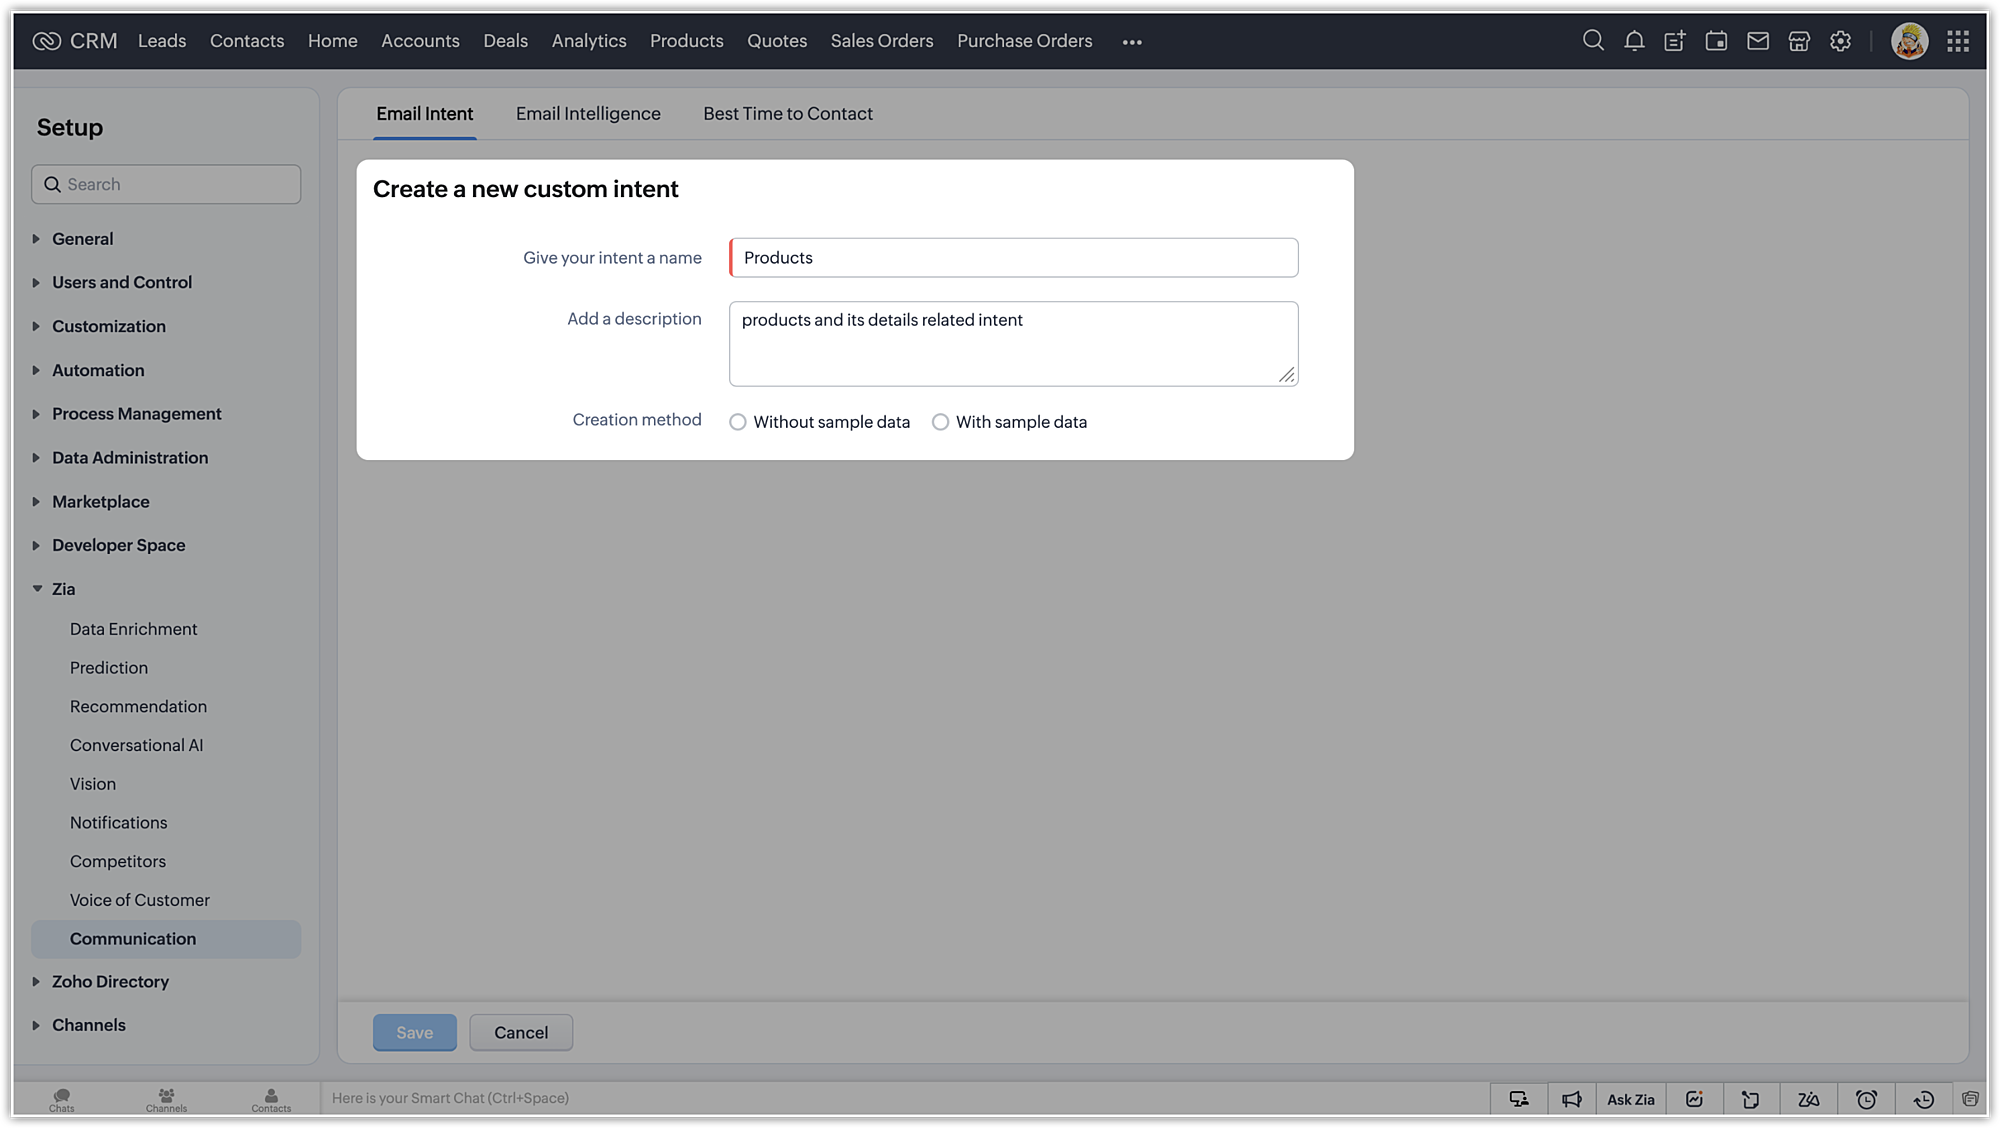The height and width of the screenshot is (1128, 2000).
Task: Expand the Automation section
Action: click(x=97, y=370)
